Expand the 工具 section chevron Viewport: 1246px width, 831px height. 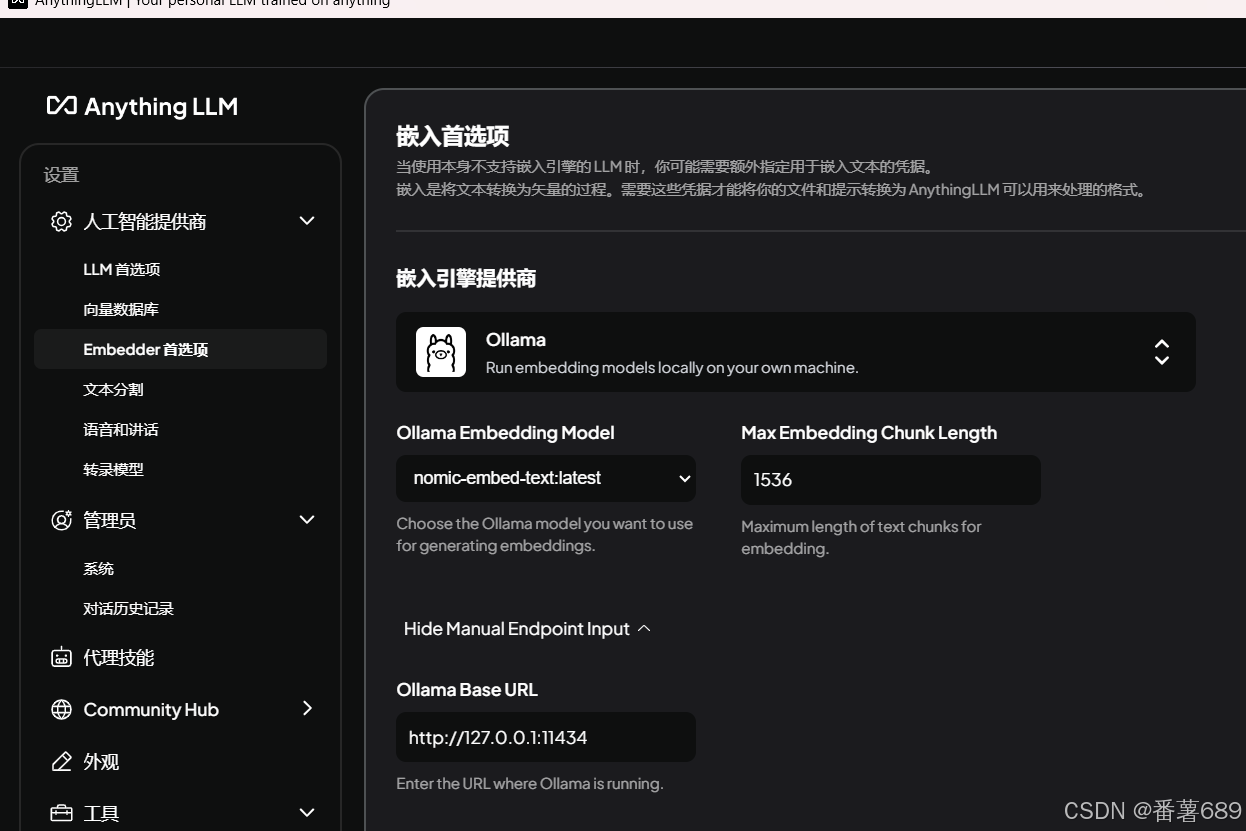pyautogui.click(x=307, y=812)
